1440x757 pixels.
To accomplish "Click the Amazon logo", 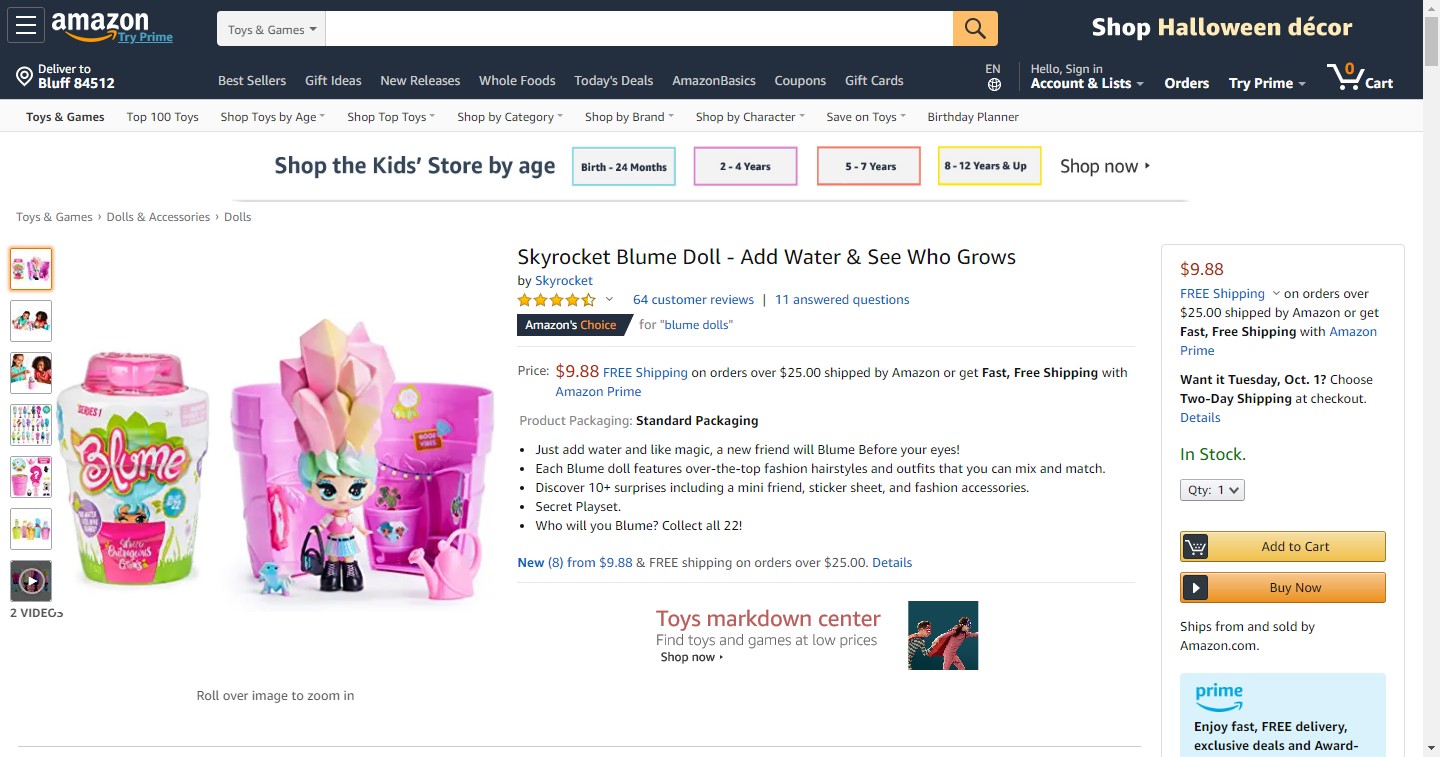I will click(100, 24).
